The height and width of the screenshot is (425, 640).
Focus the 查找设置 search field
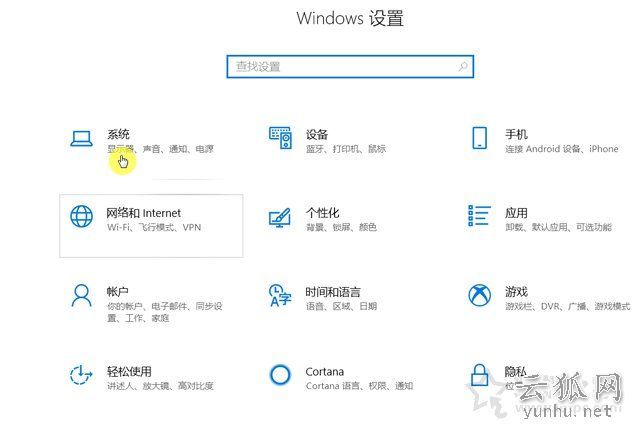point(350,66)
